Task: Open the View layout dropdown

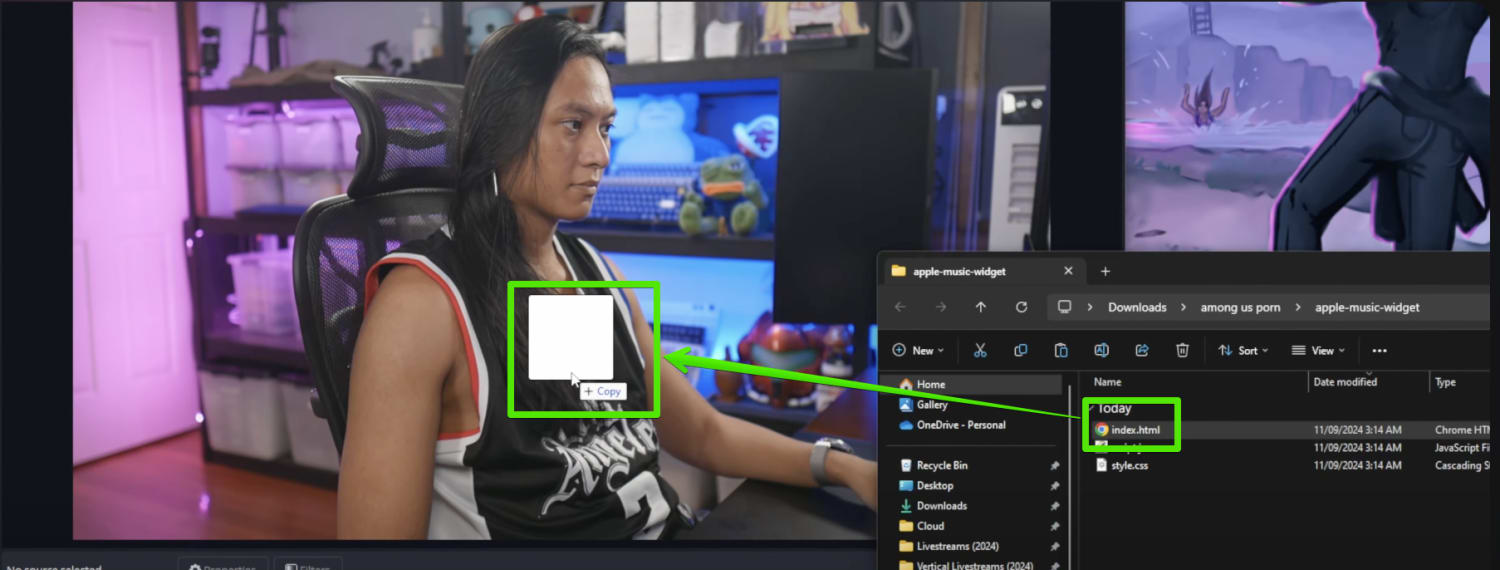Action: (1318, 350)
